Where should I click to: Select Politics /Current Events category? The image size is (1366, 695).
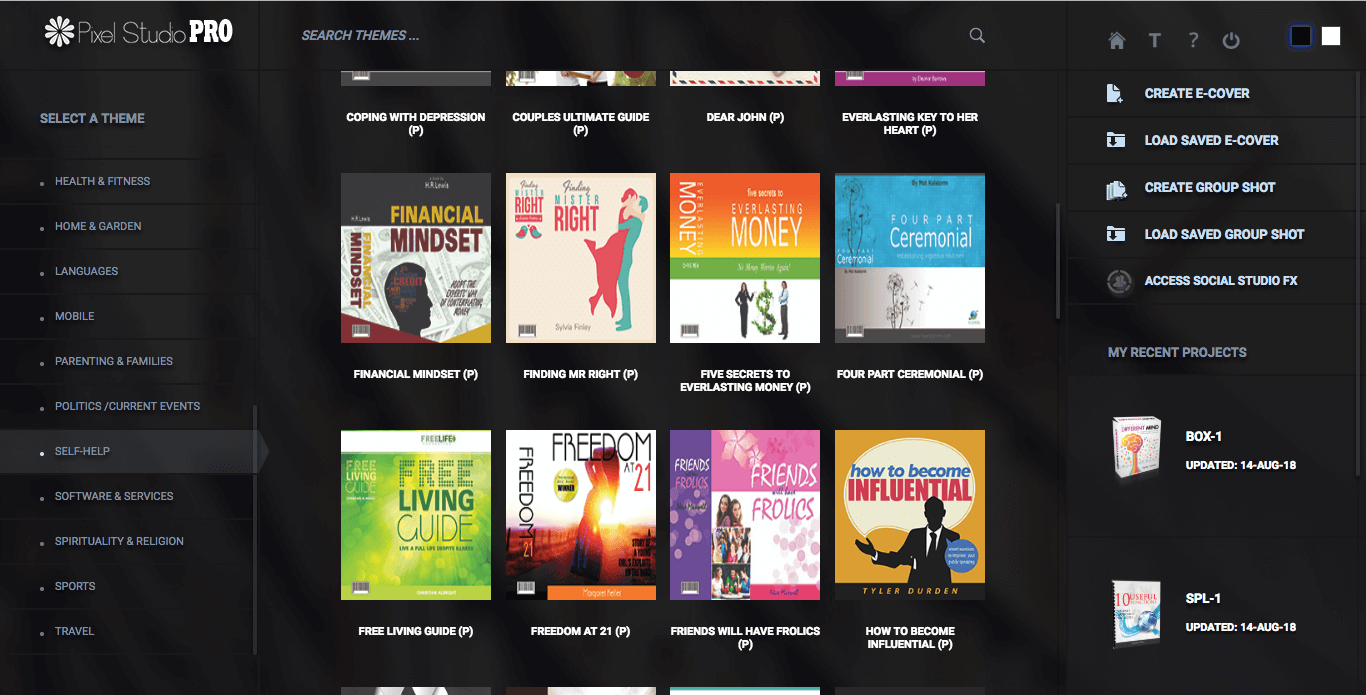pyautogui.click(x=127, y=406)
